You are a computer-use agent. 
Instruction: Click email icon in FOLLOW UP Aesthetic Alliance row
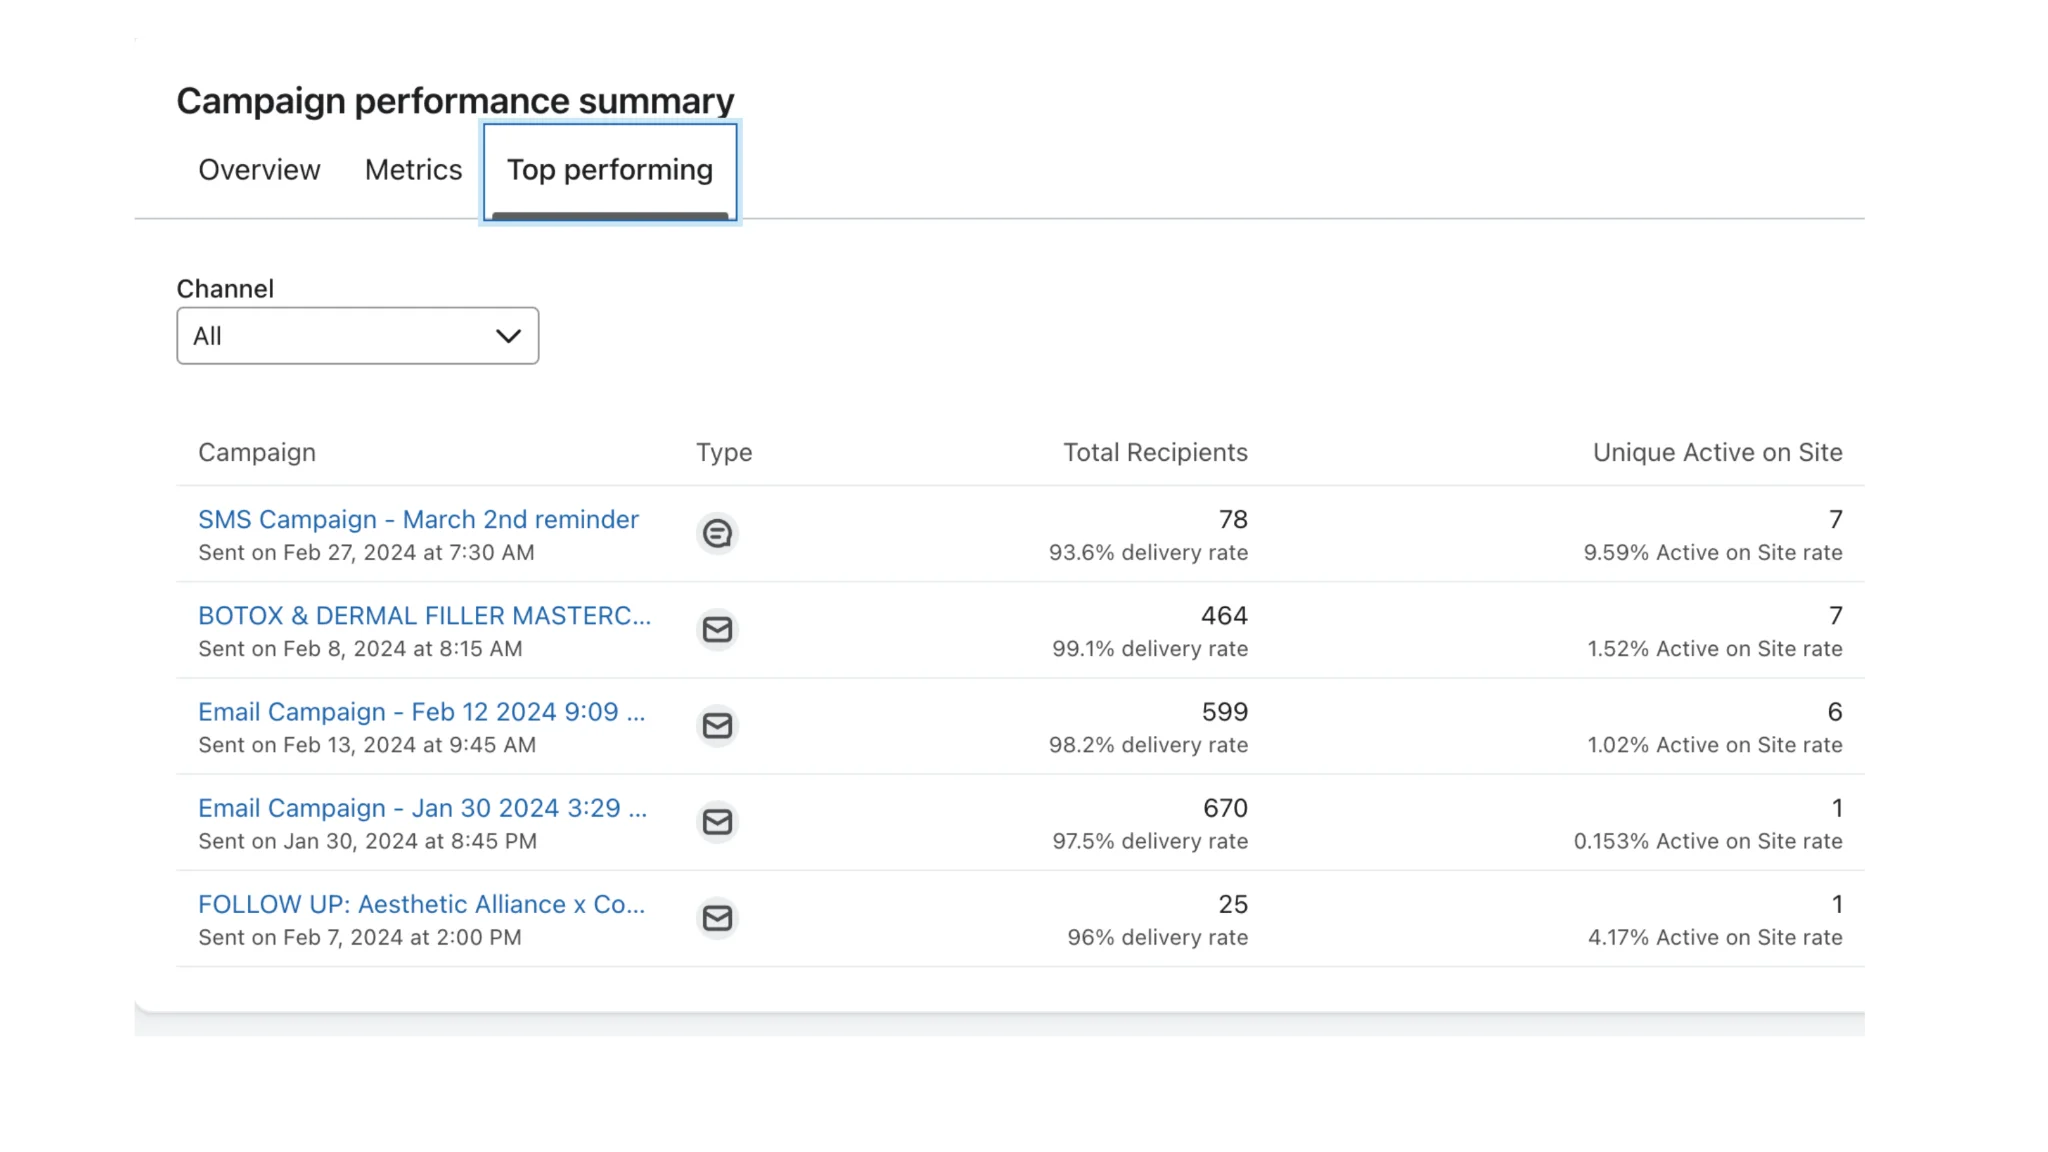[717, 918]
